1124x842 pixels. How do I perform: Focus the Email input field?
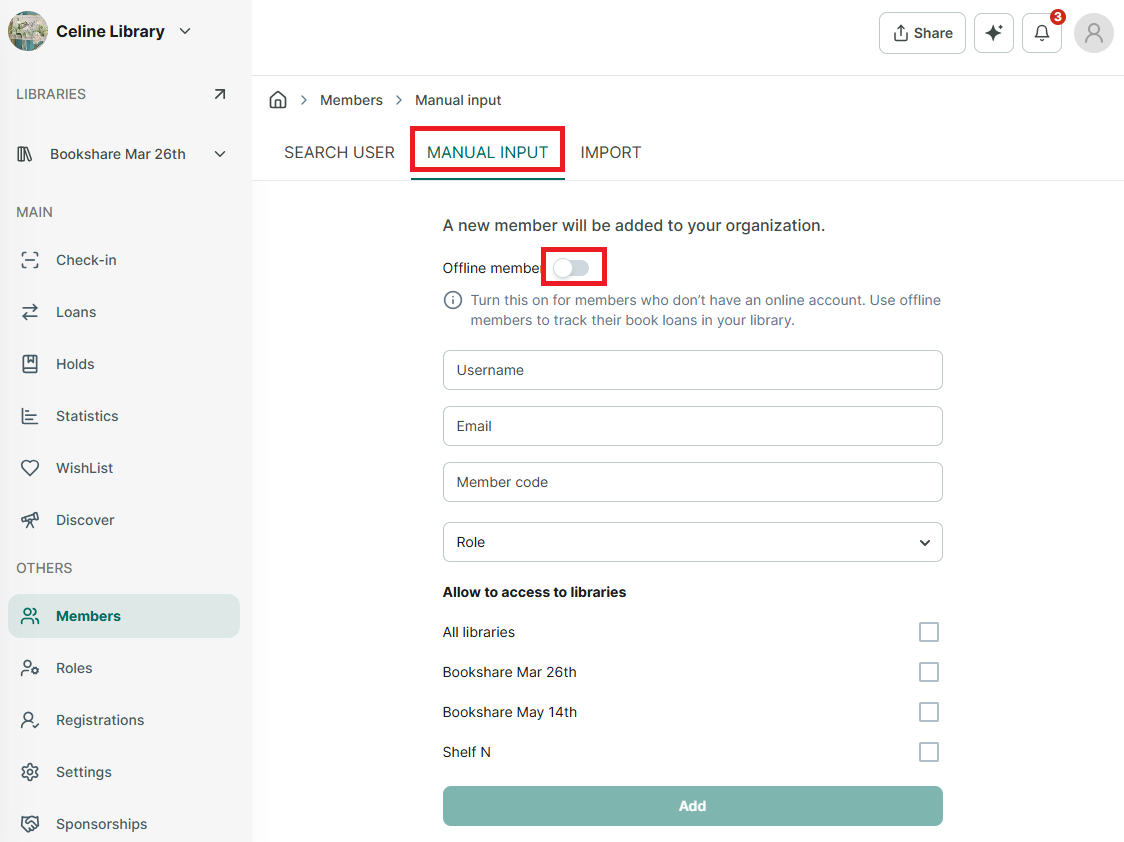pyautogui.click(x=692, y=426)
